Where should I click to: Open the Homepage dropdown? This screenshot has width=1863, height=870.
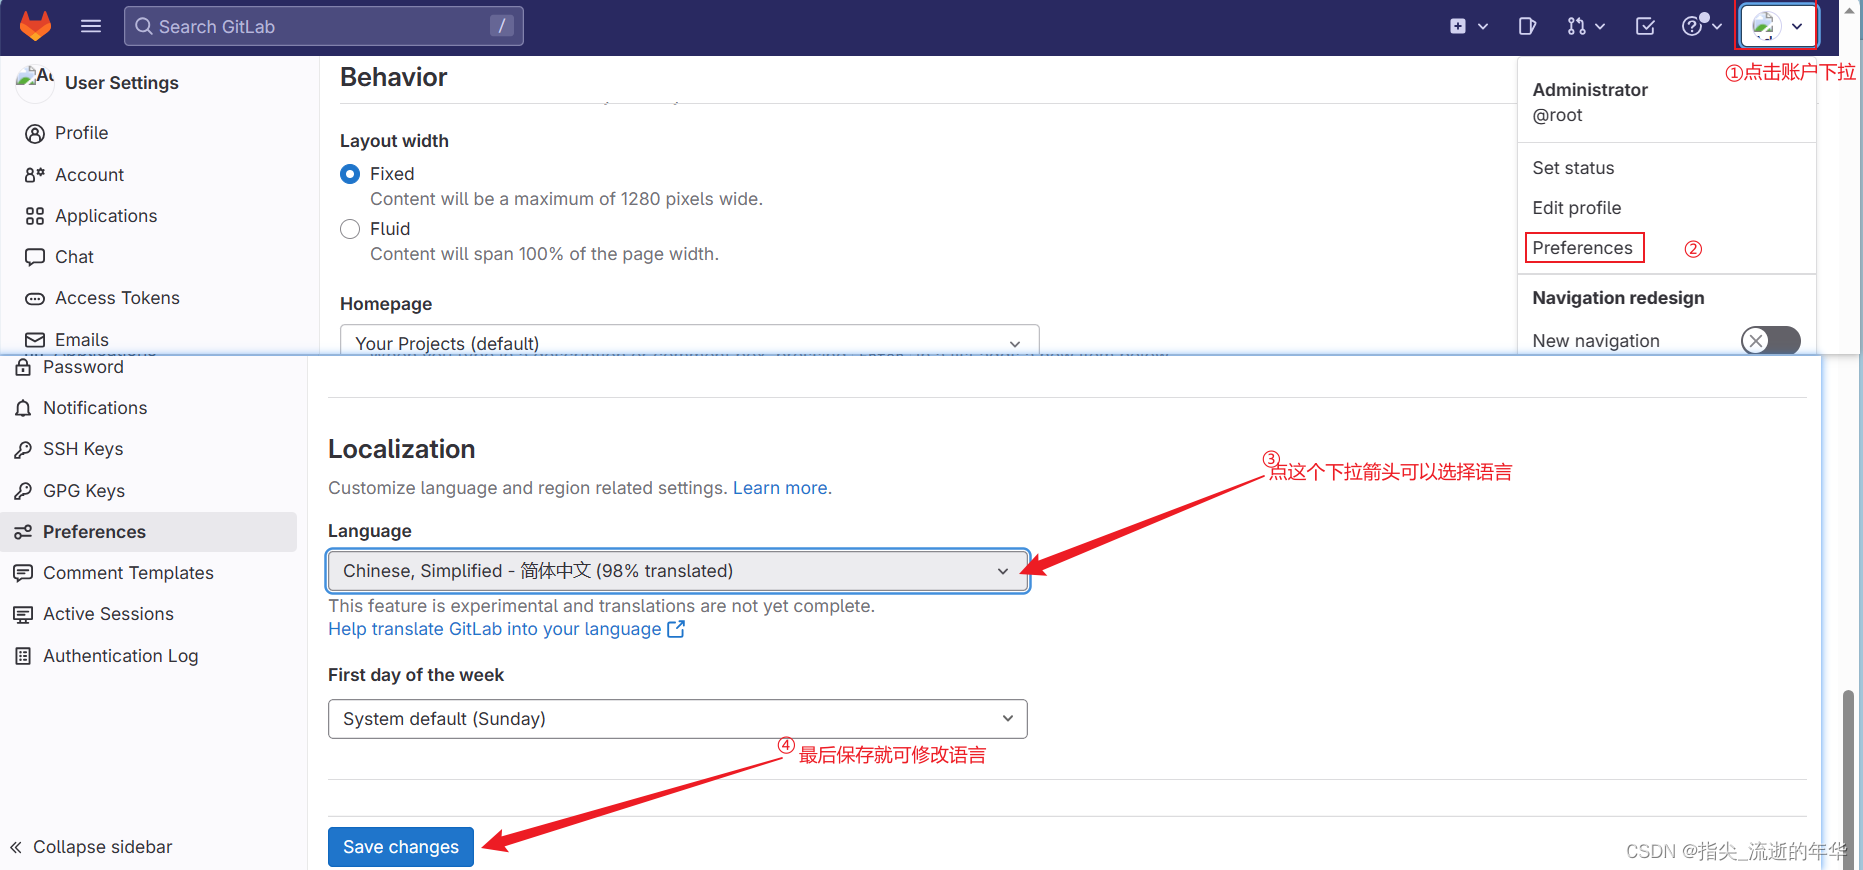[x=690, y=340]
